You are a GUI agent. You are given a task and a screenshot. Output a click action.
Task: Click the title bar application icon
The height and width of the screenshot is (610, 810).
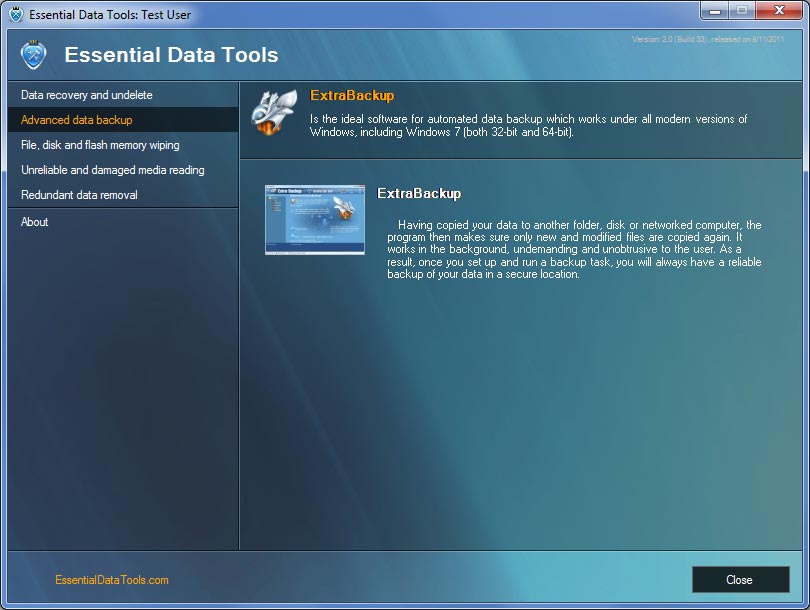pos(16,14)
